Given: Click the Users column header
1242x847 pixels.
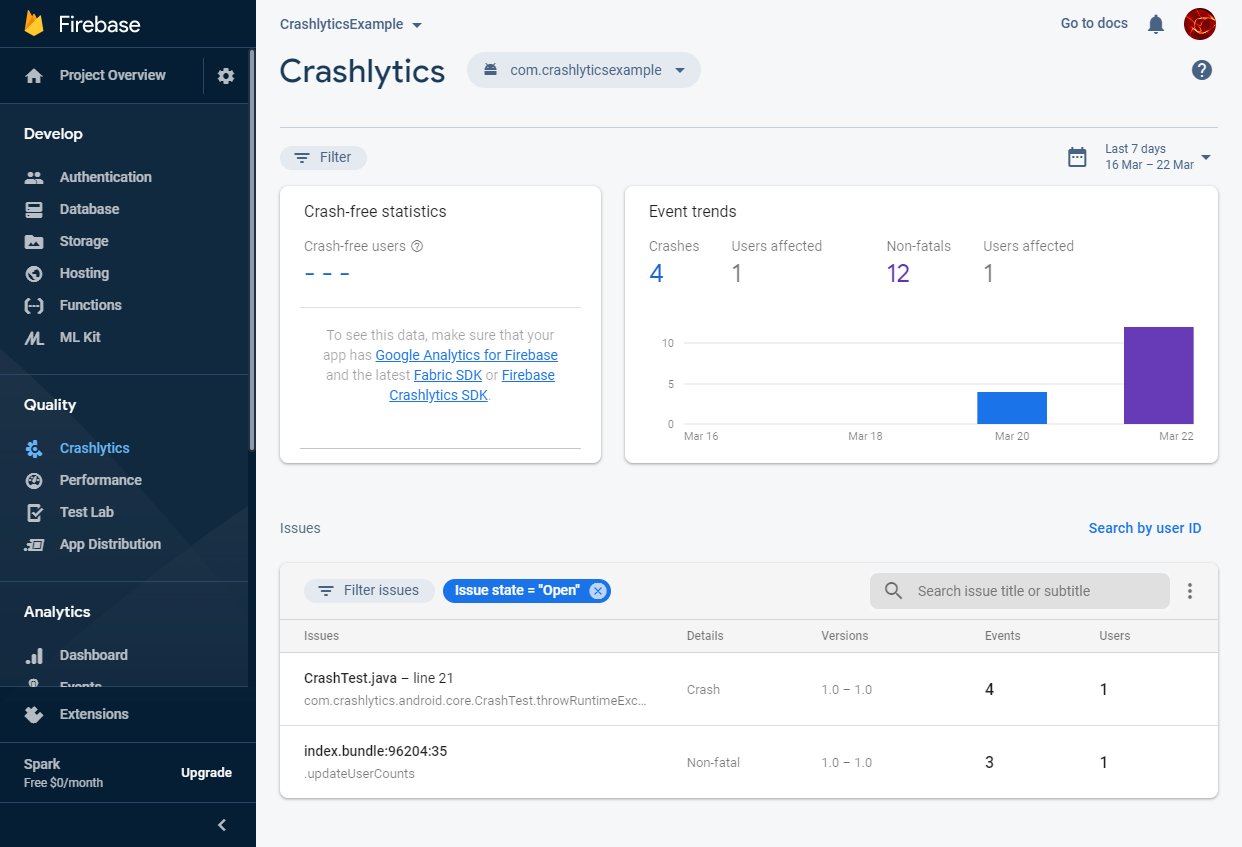Looking at the screenshot, I should 1115,637.
